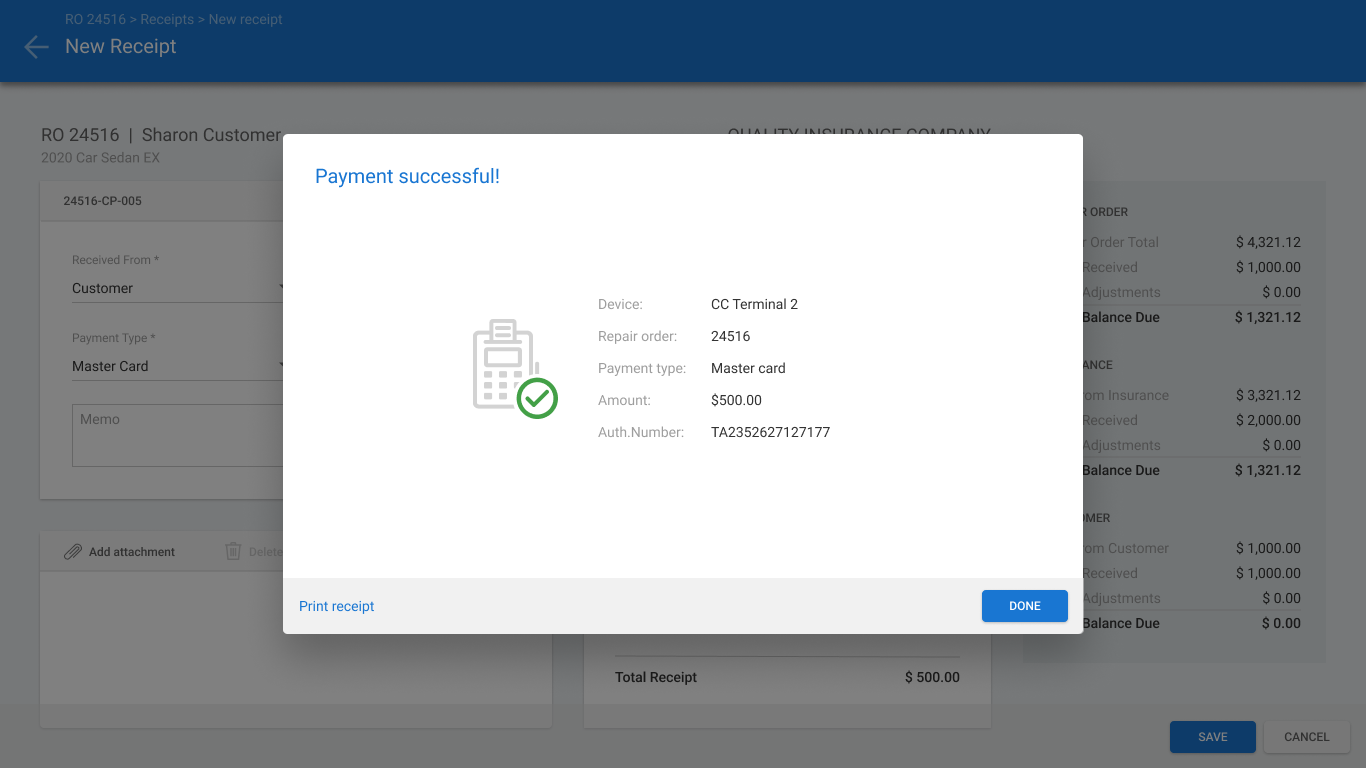The height and width of the screenshot is (768, 1366).
Task: Click the back arrow icon in header
Action: pos(36,47)
